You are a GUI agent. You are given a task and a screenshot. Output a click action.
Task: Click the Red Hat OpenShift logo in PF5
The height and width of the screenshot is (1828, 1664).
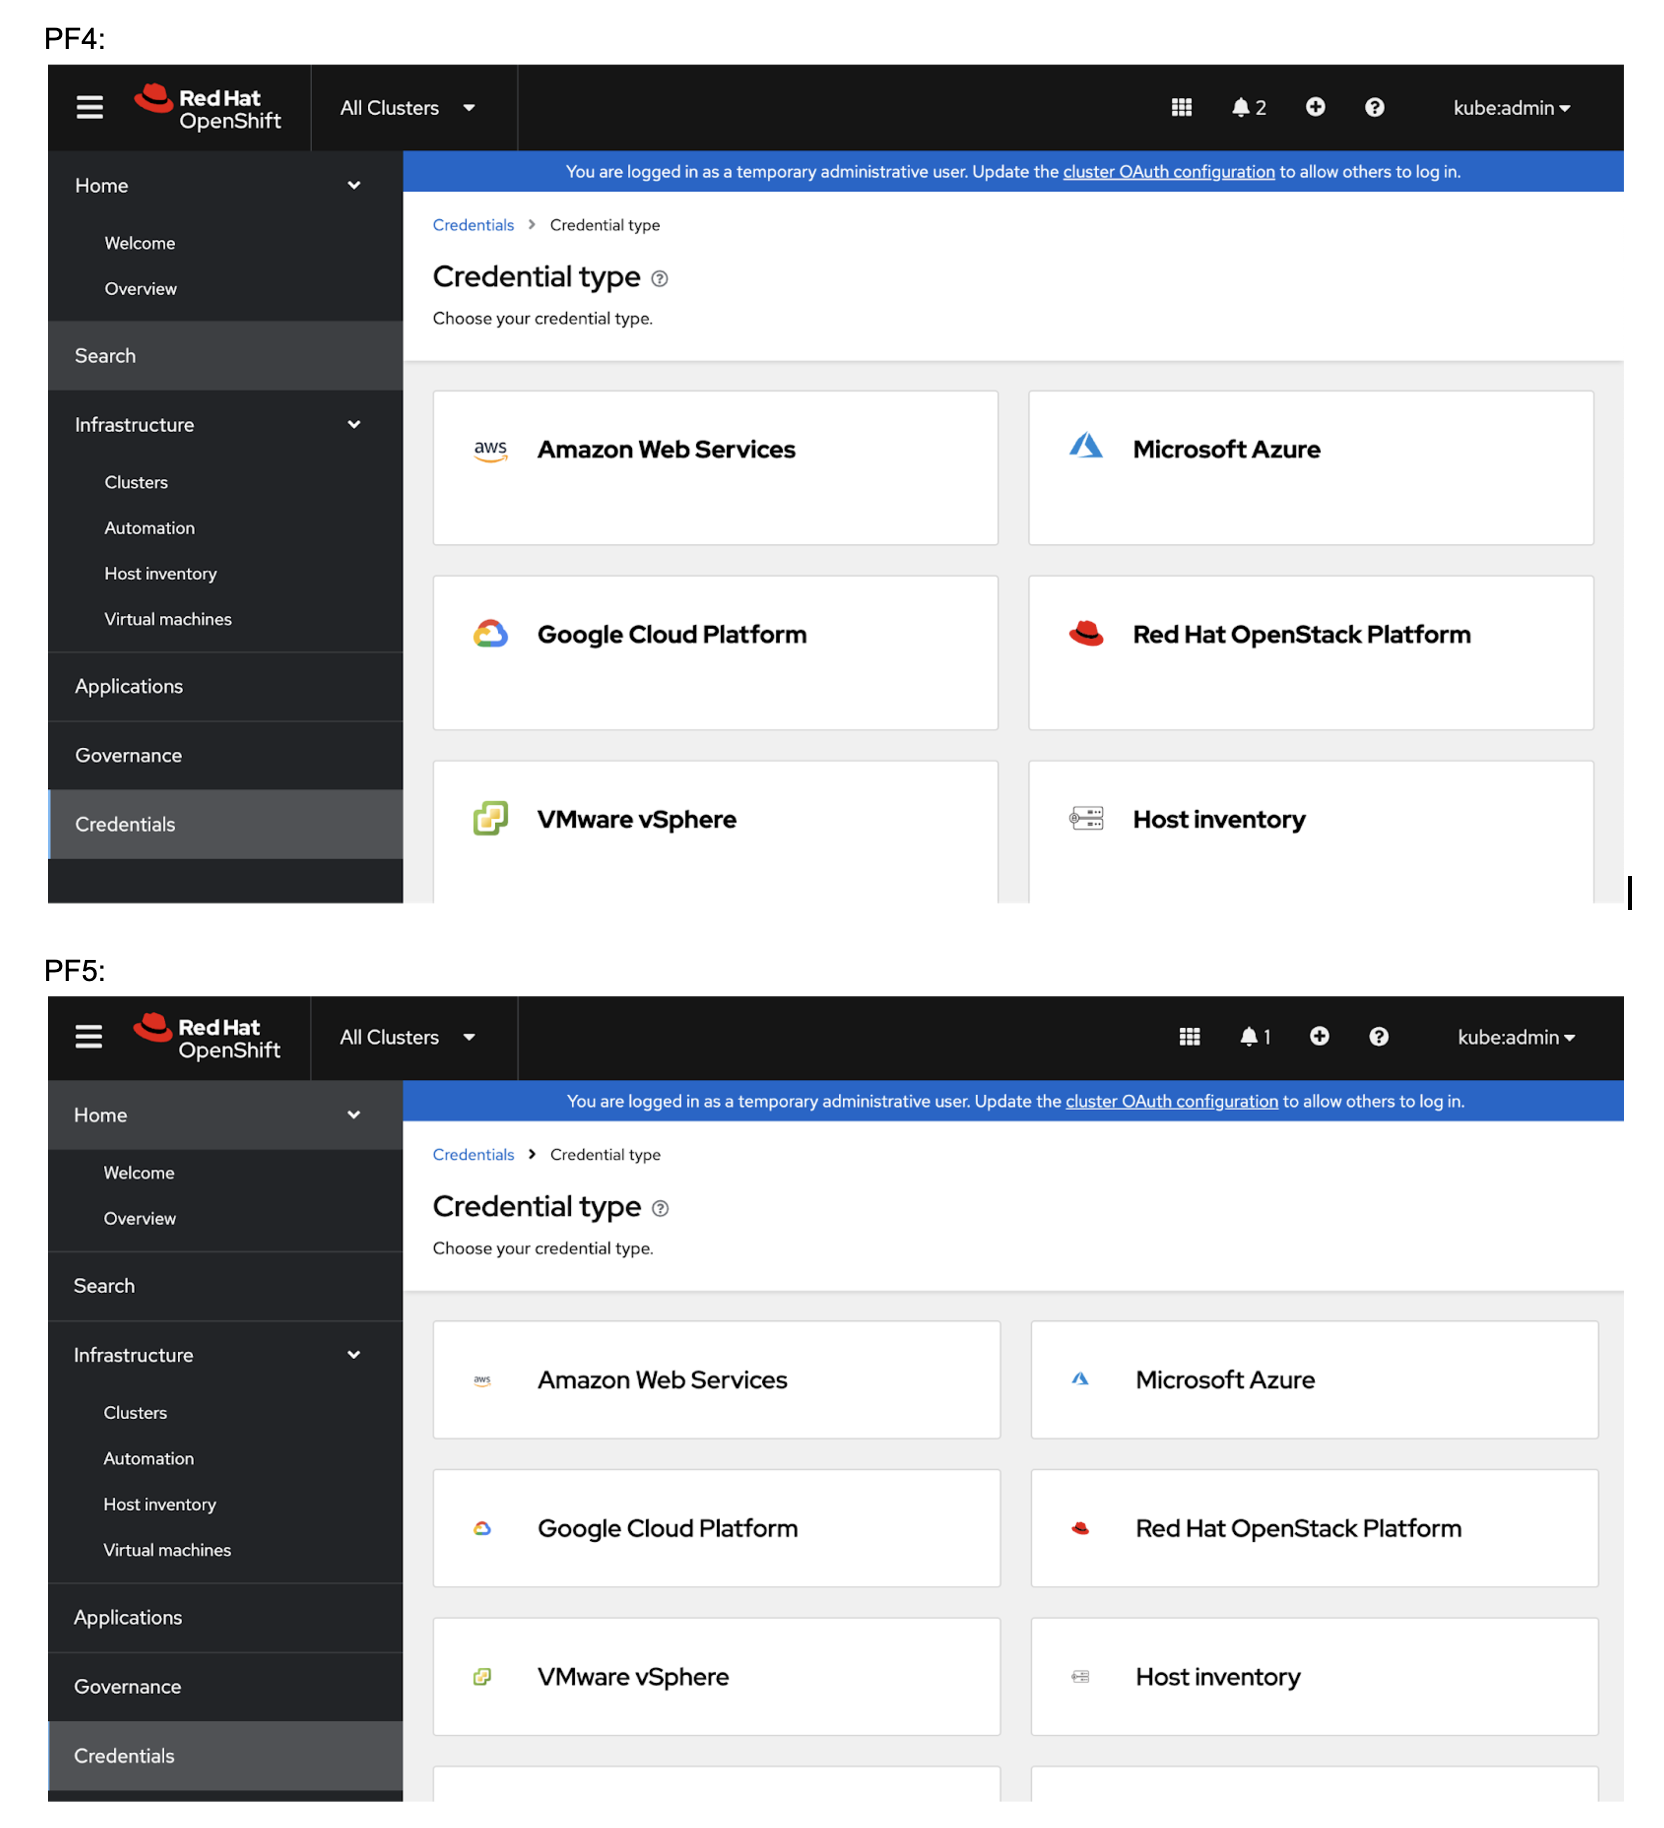coord(207,1037)
